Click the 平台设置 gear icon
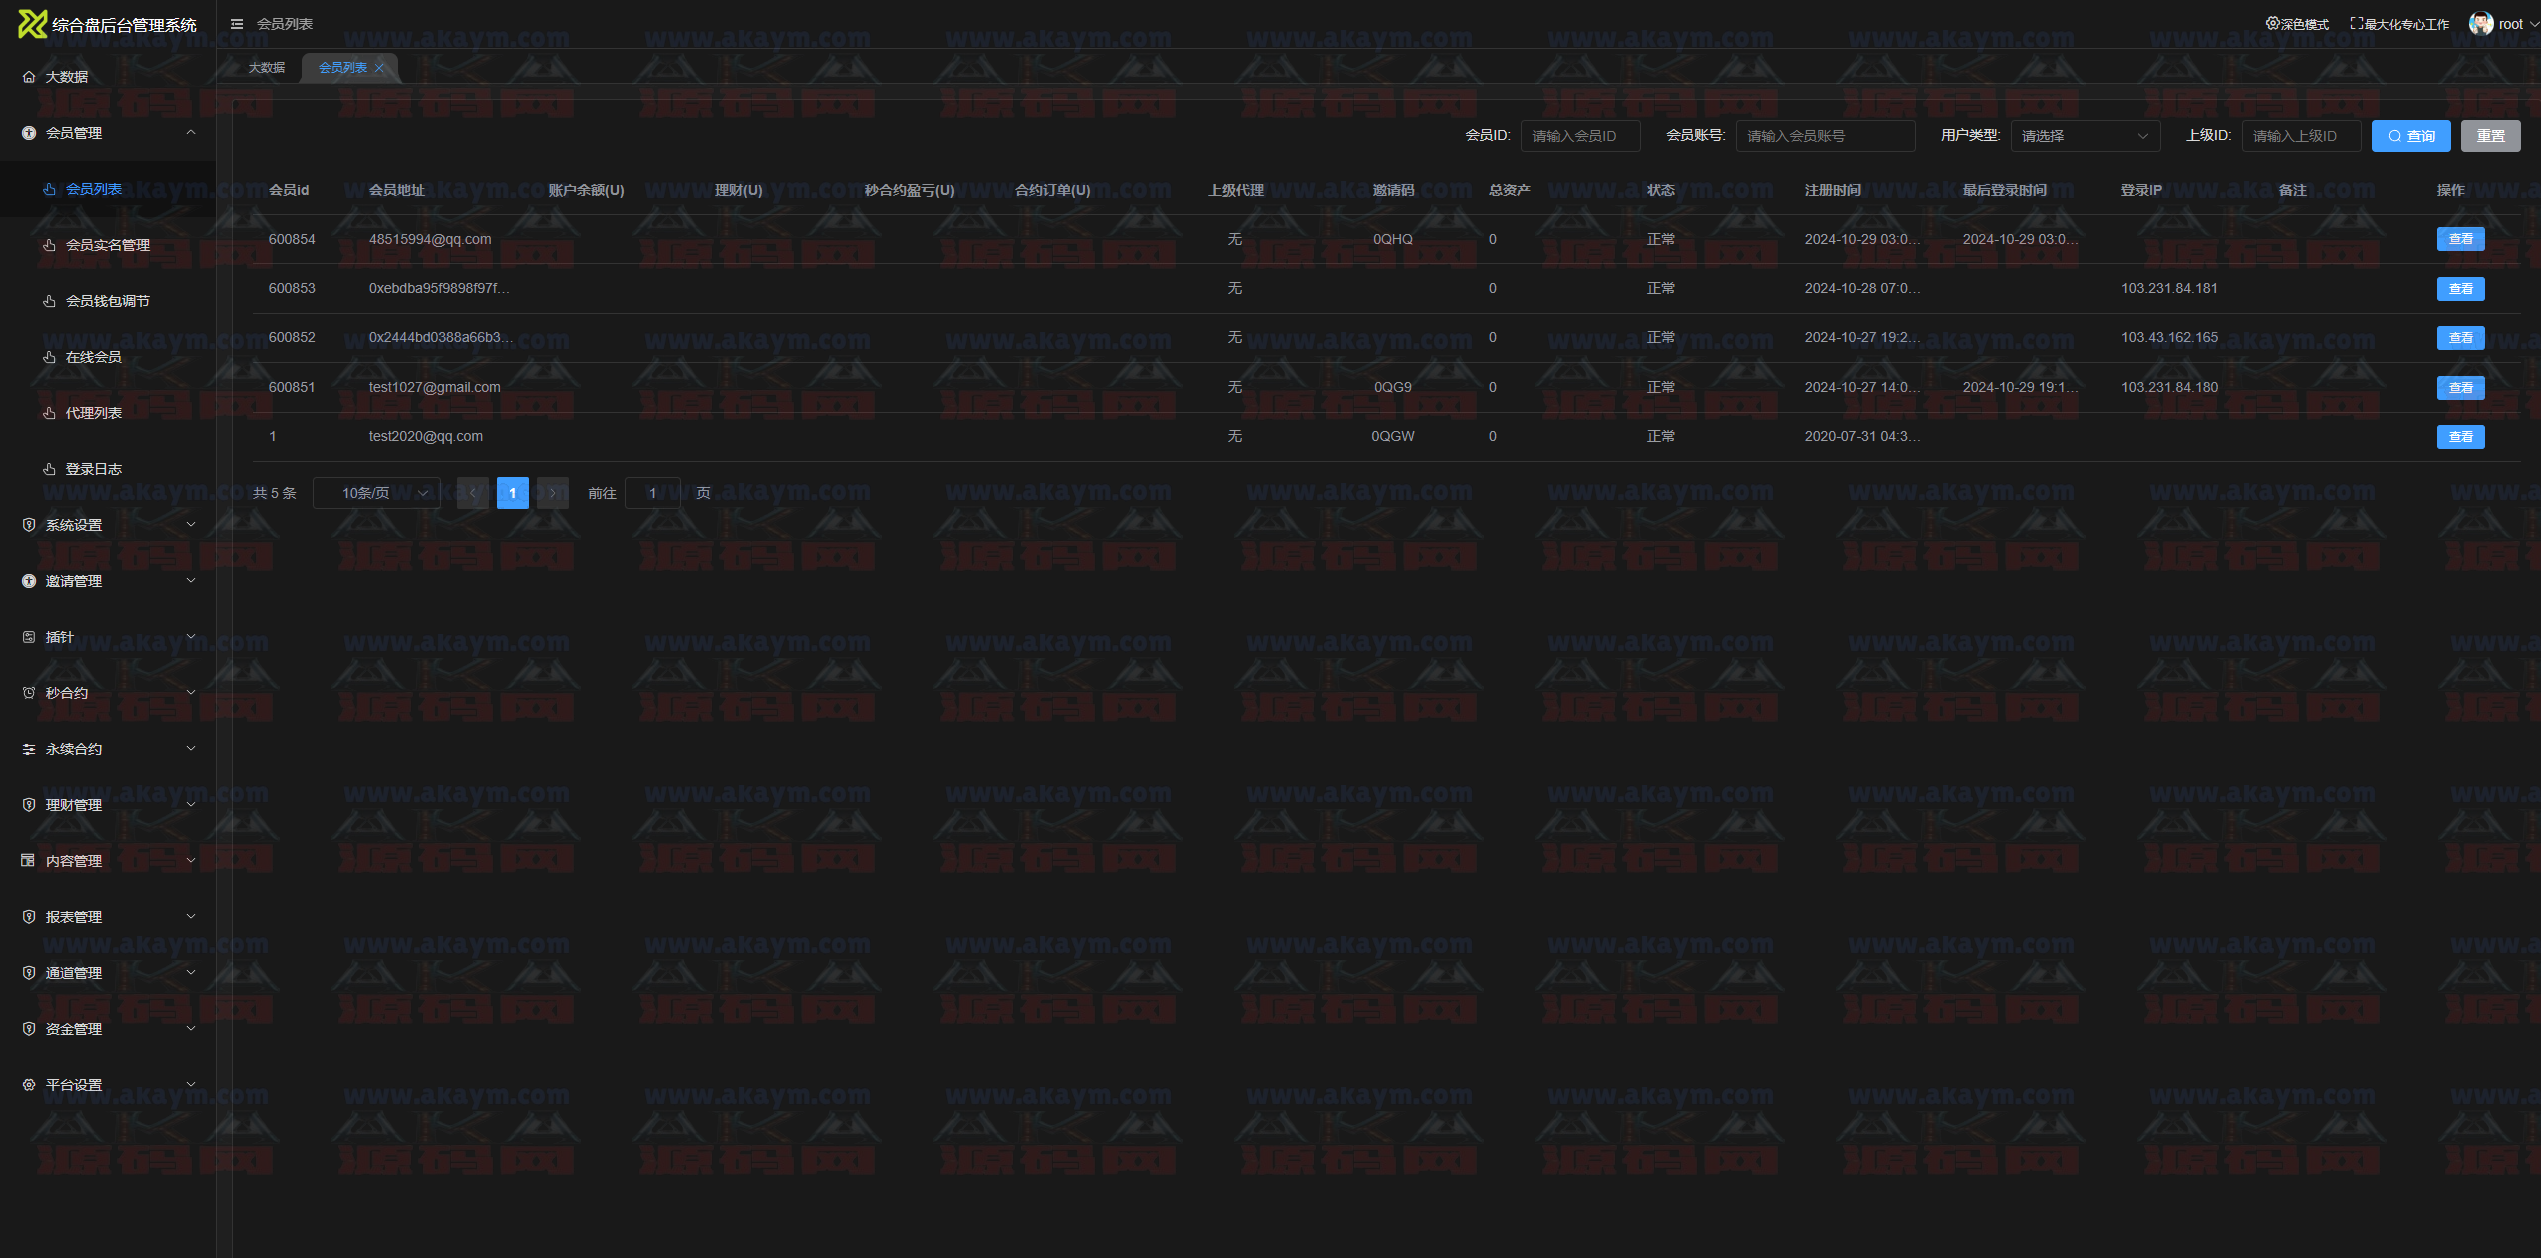2541x1258 pixels. point(29,1085)
